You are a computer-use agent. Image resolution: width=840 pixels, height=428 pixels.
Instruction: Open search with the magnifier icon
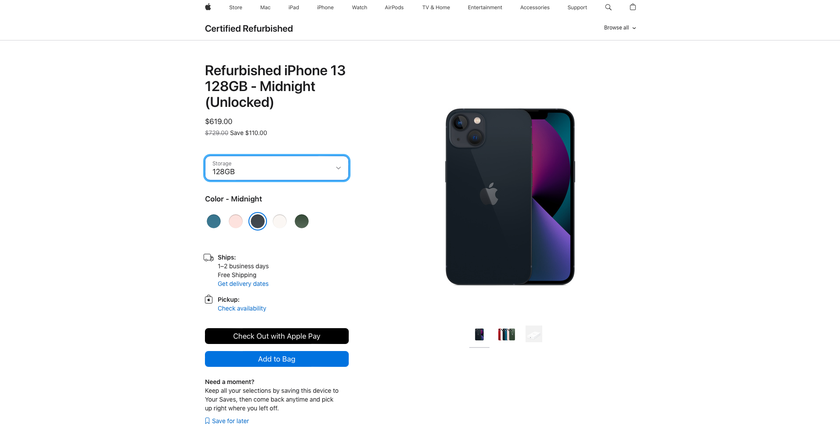(608, 7)
